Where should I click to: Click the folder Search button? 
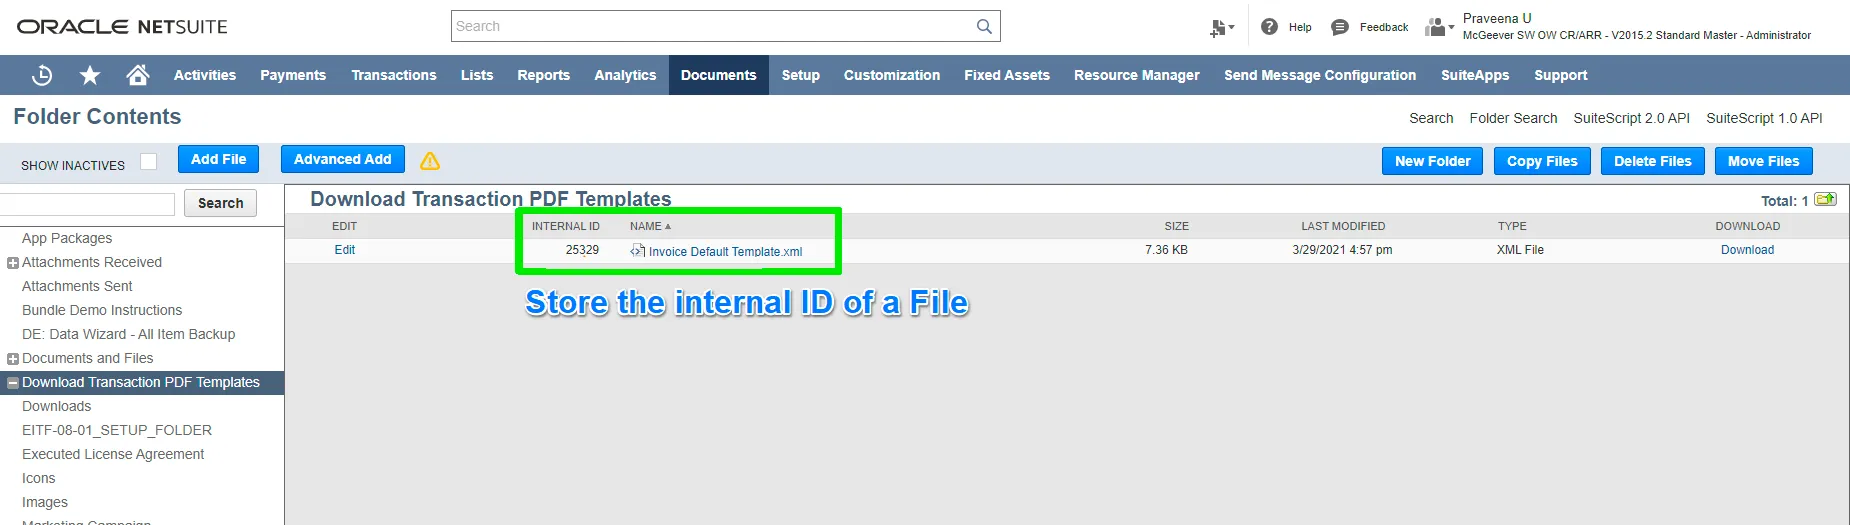221,203
